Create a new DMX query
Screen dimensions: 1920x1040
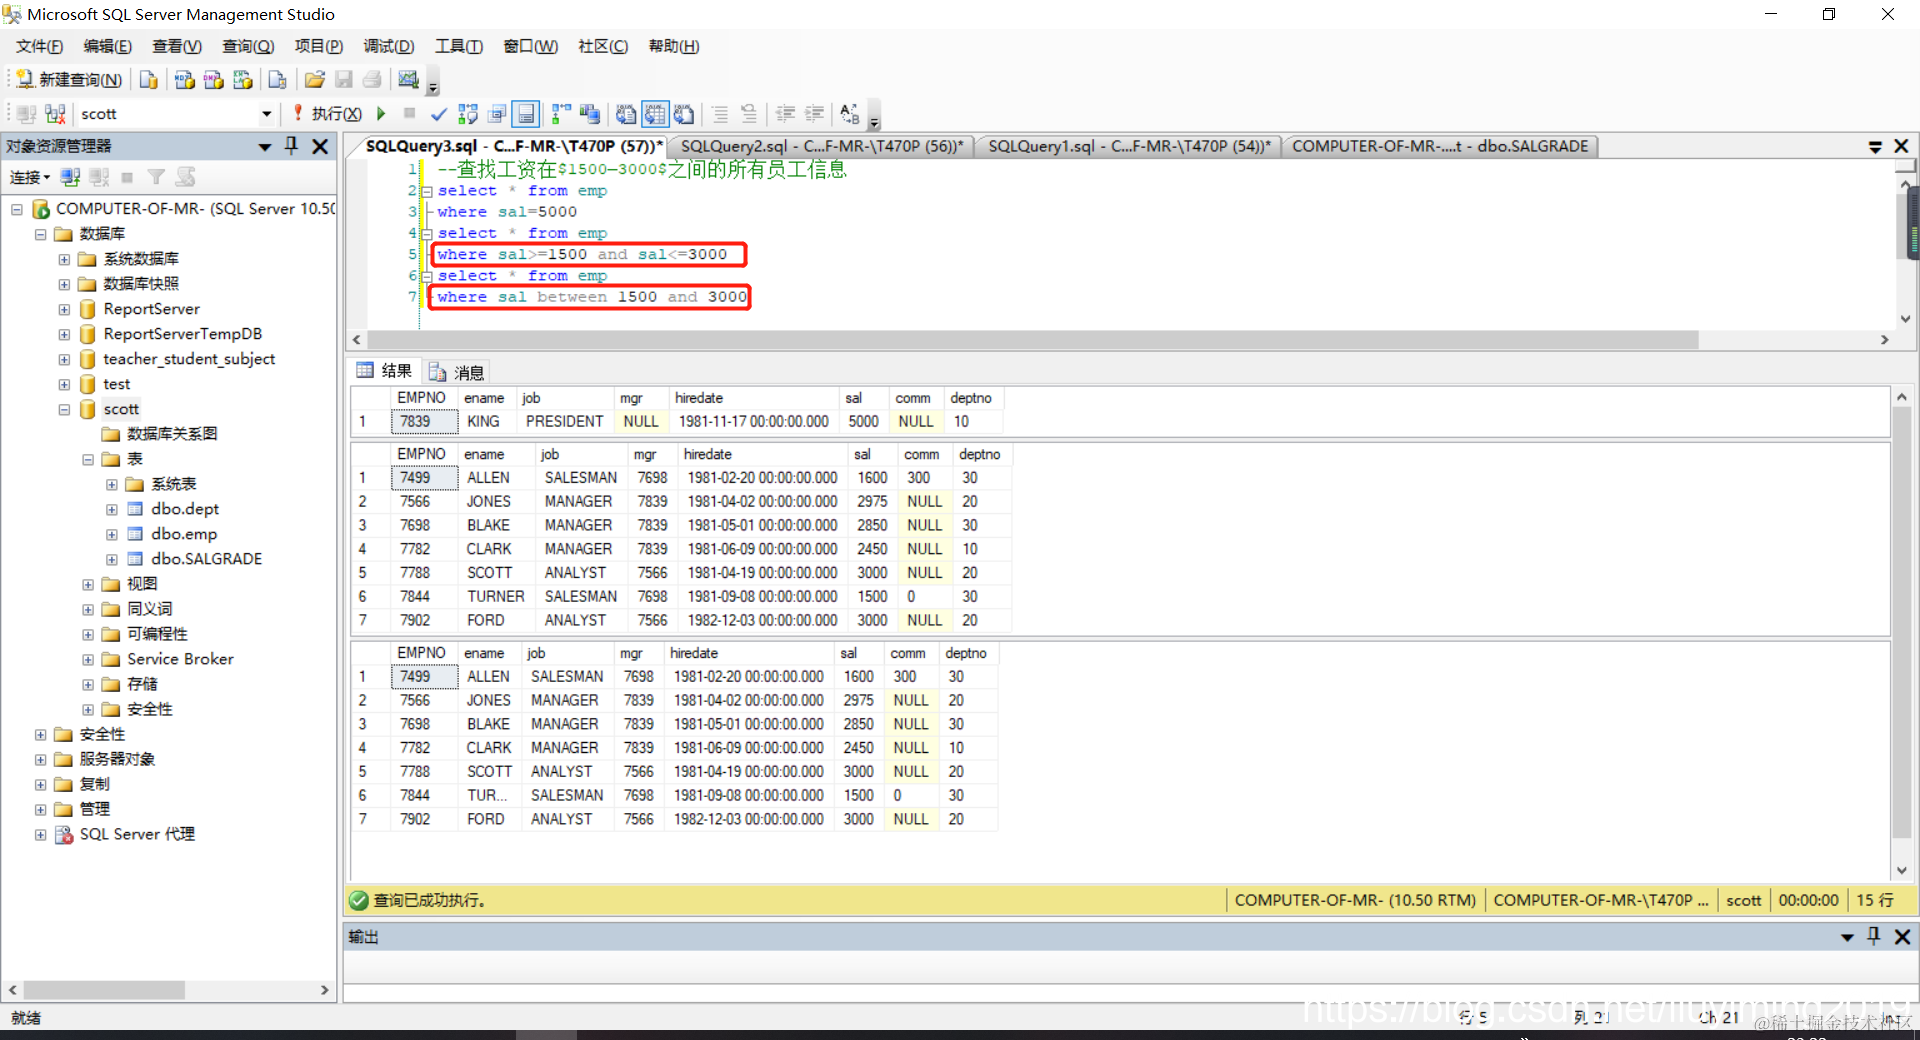pyautogui.click(x=213, y=80)
